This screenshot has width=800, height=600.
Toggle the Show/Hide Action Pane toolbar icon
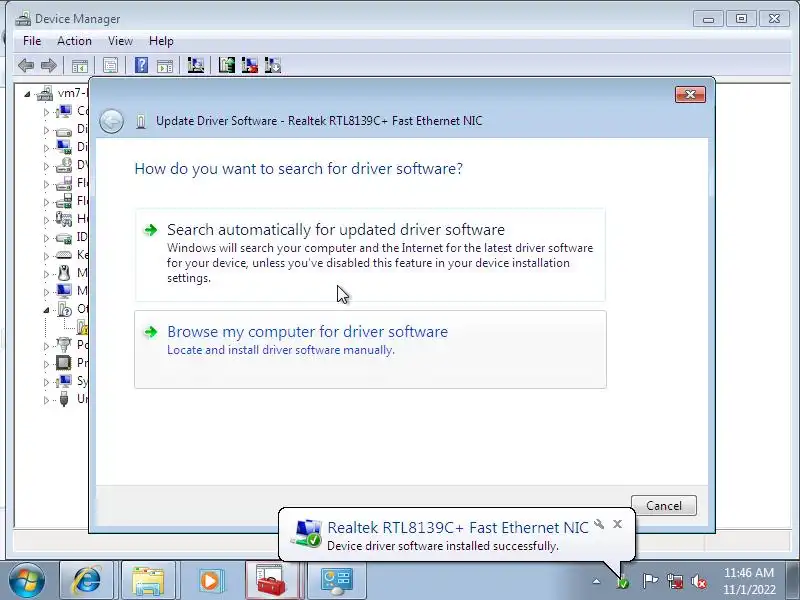[165, 65]
